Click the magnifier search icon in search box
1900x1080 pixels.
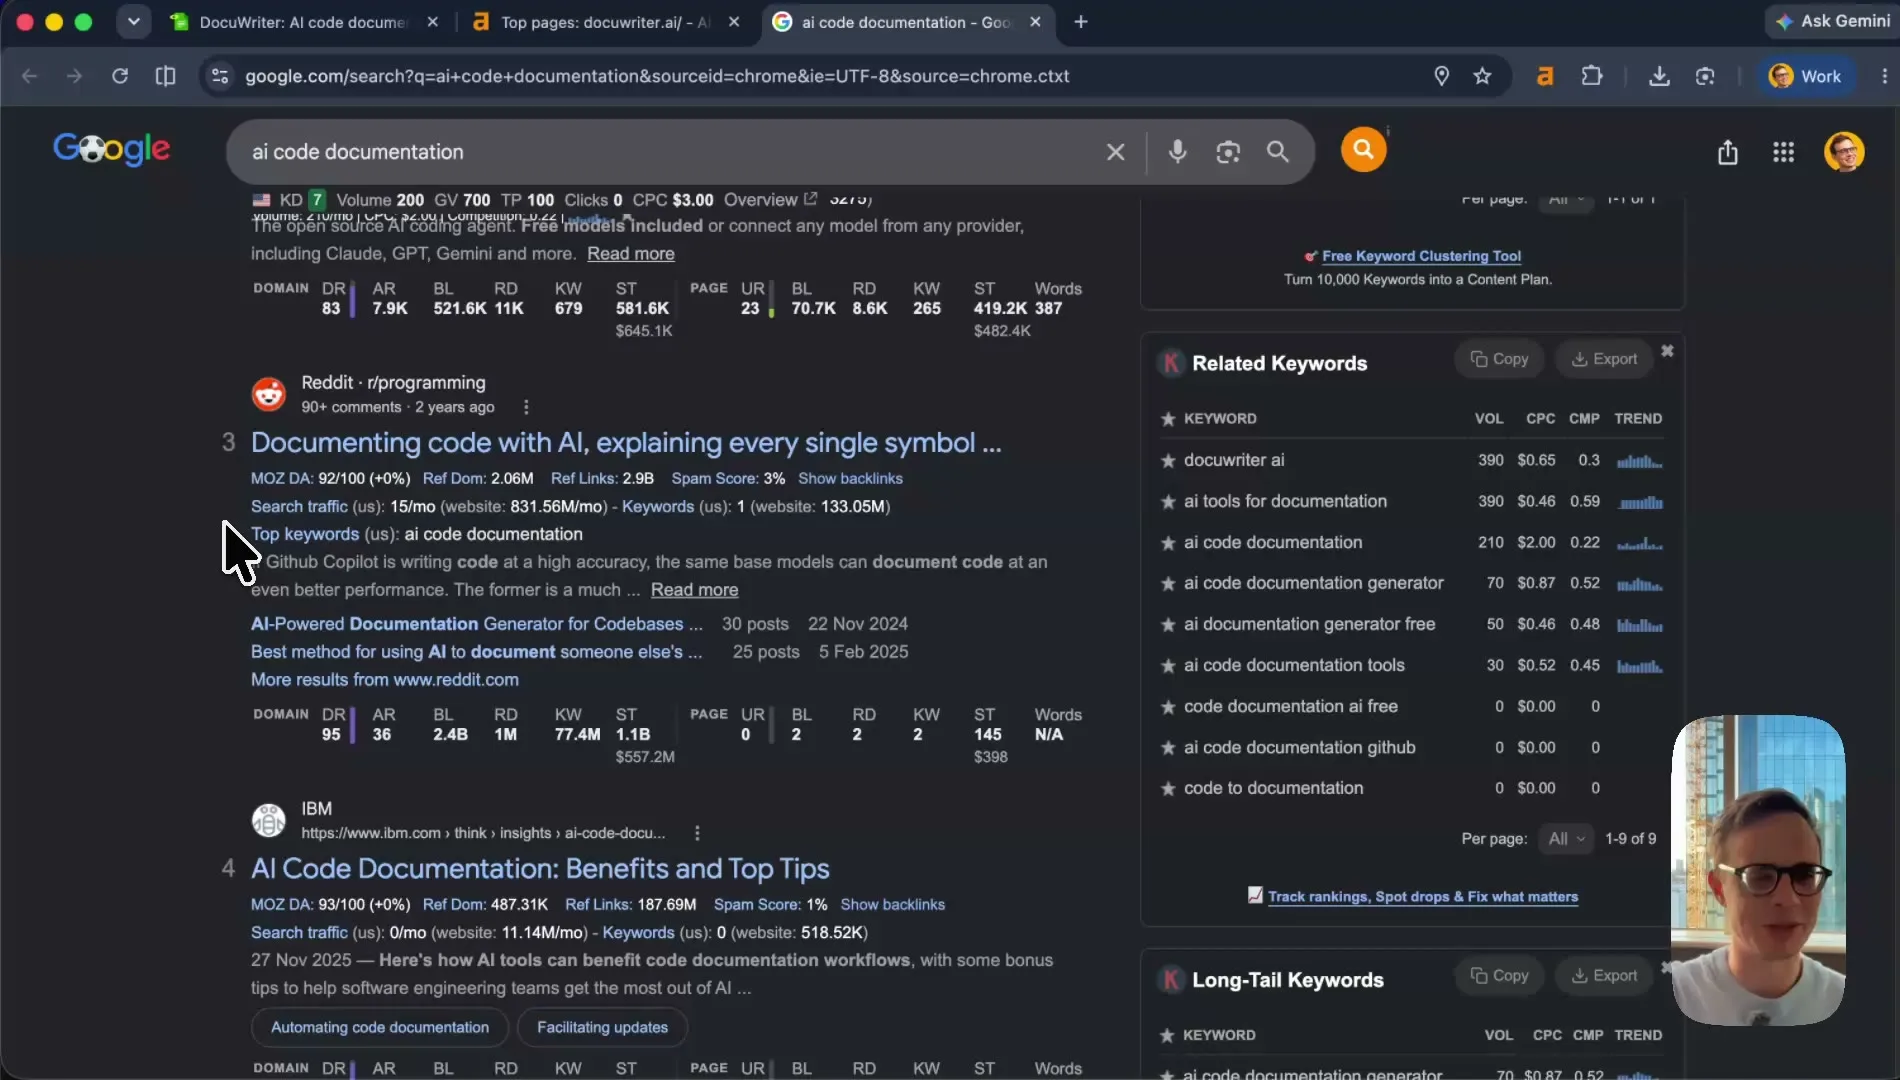[x=1277, y=151]
